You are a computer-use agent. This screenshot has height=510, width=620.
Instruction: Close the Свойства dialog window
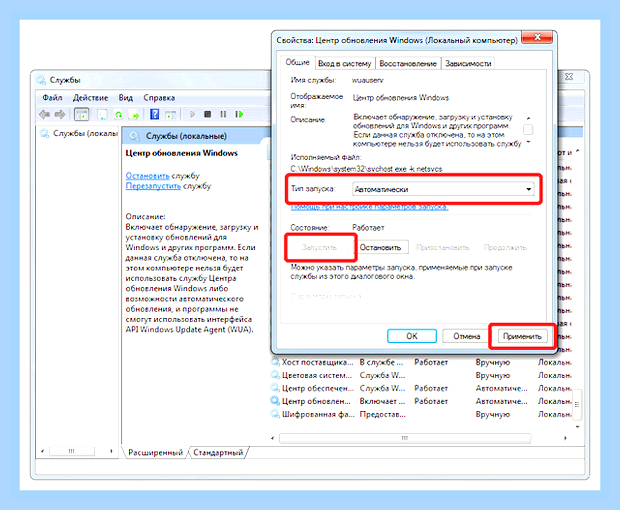[x=537, y=37]
